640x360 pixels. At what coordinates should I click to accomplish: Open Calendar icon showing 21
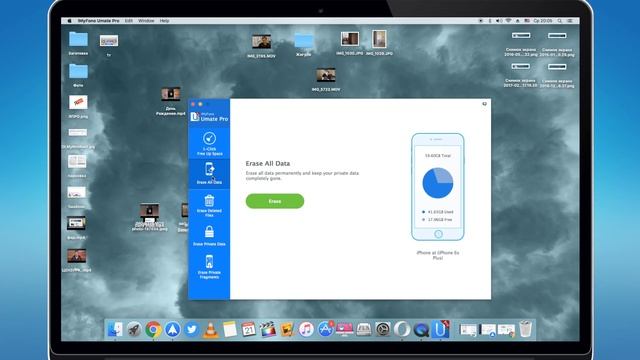[249, 329]
